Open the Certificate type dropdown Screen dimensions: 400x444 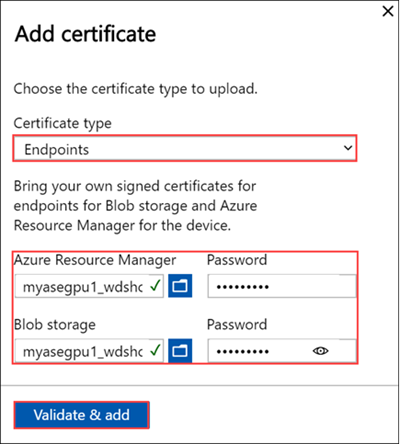click(185, 148)
